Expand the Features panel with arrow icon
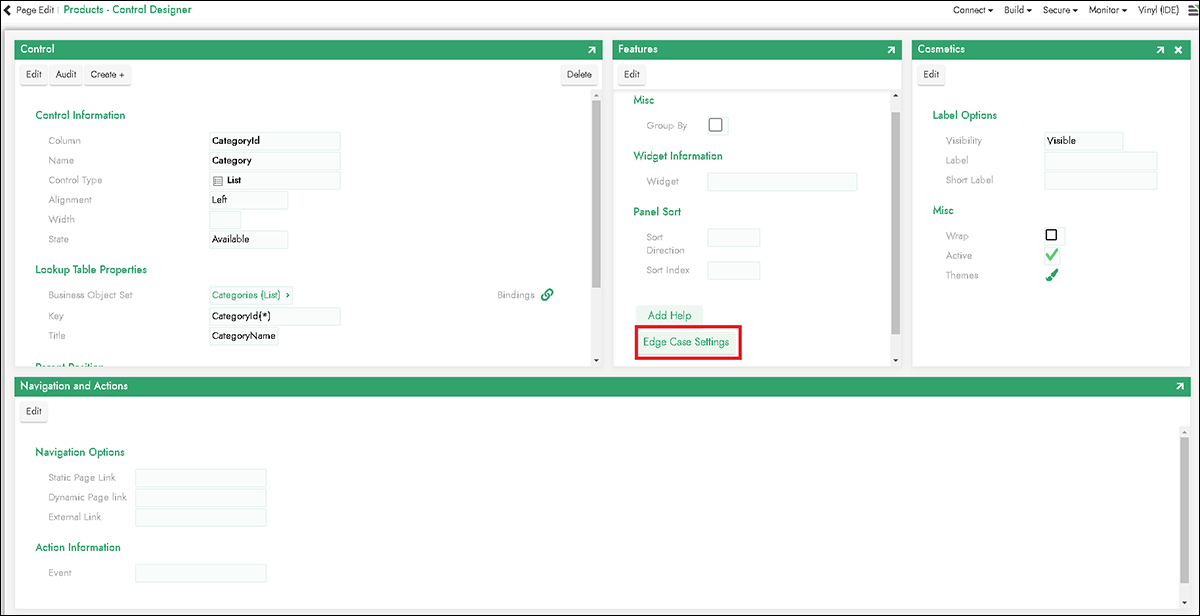The image size is (1200, 616). click(x=891, y=49)
